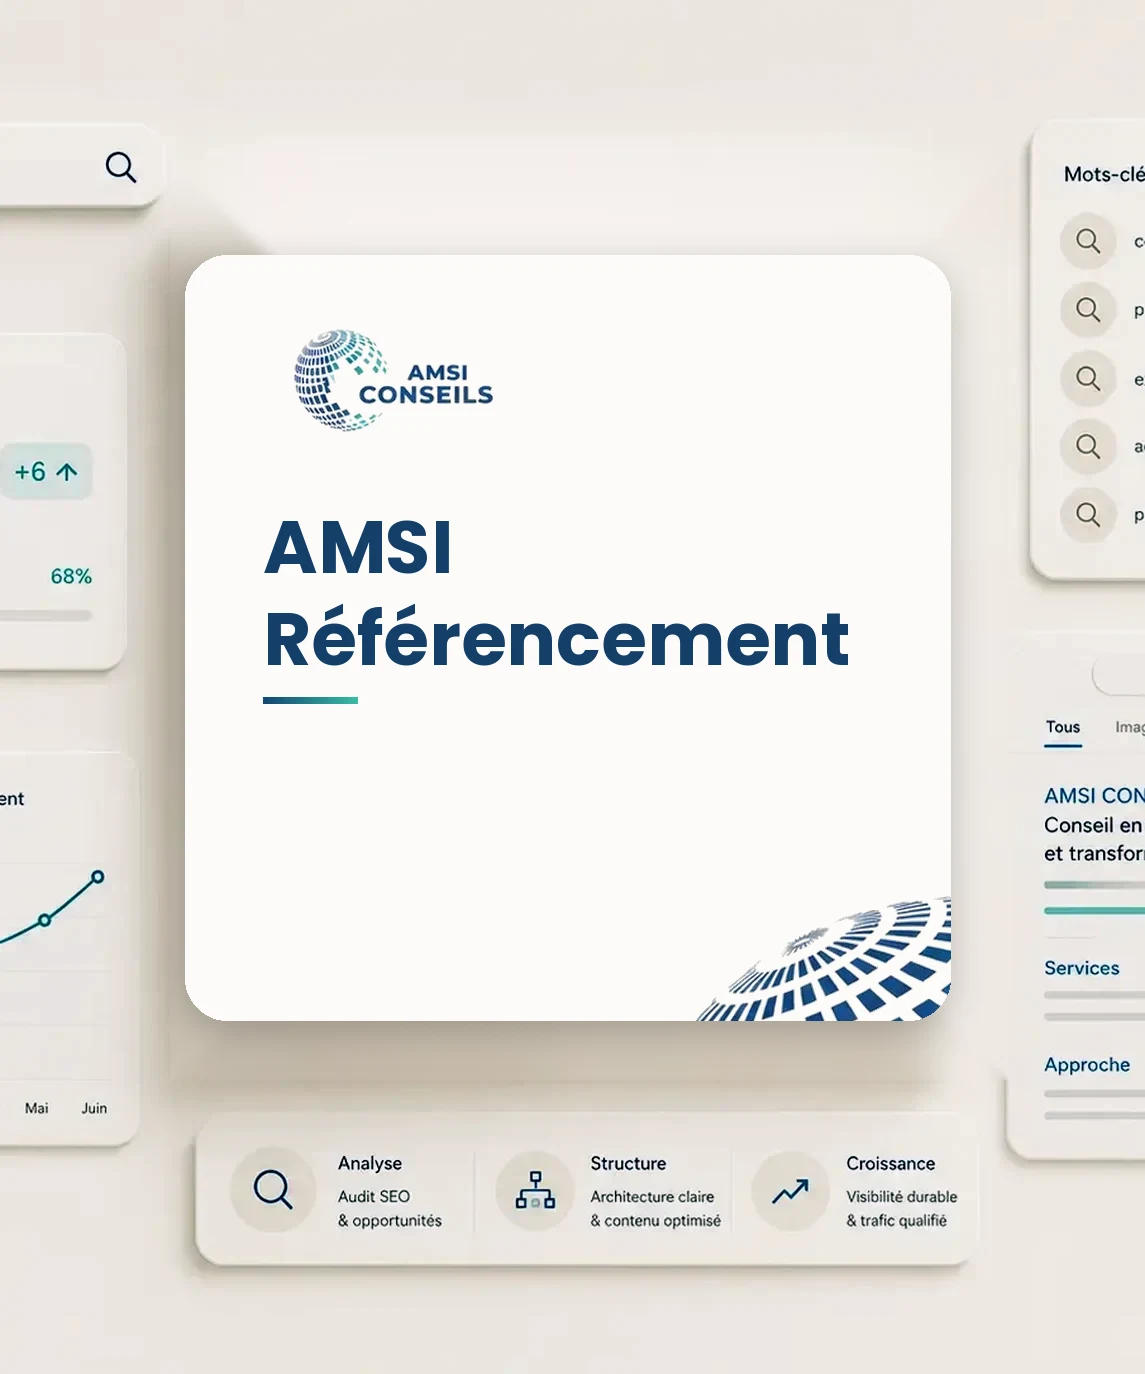Click the AMSI Référencement title
Image resolution: width=1145 pixels, height=1374 pixels.
(x=556, y=592)
